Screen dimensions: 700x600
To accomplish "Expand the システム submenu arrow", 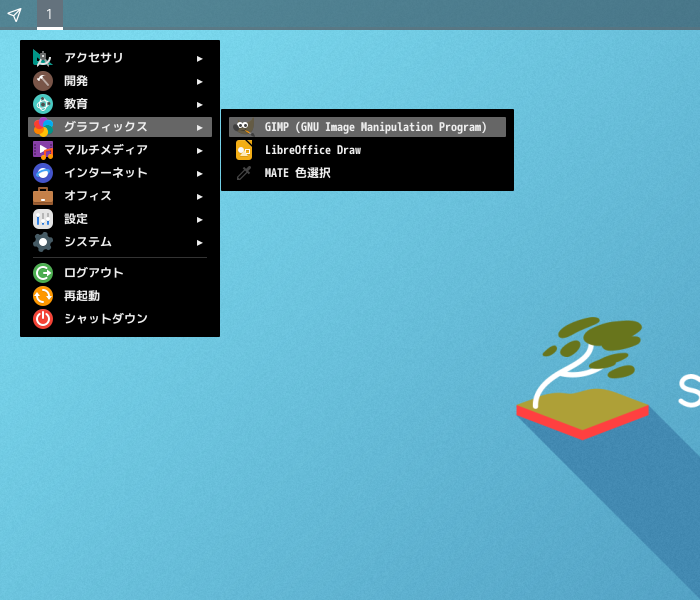I will (200, 242).
